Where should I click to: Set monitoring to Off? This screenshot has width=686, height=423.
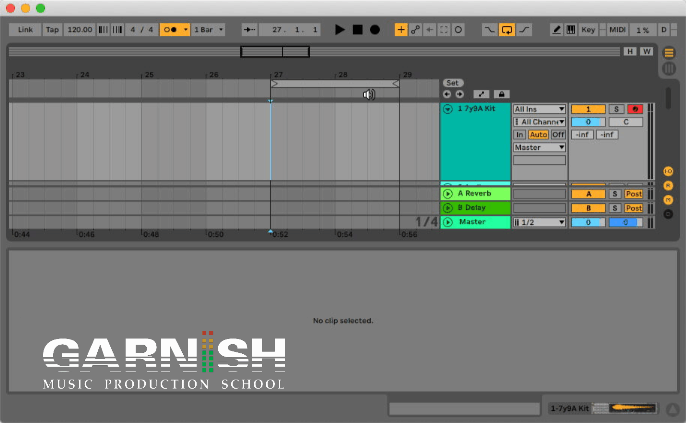[x=558, y=134]
